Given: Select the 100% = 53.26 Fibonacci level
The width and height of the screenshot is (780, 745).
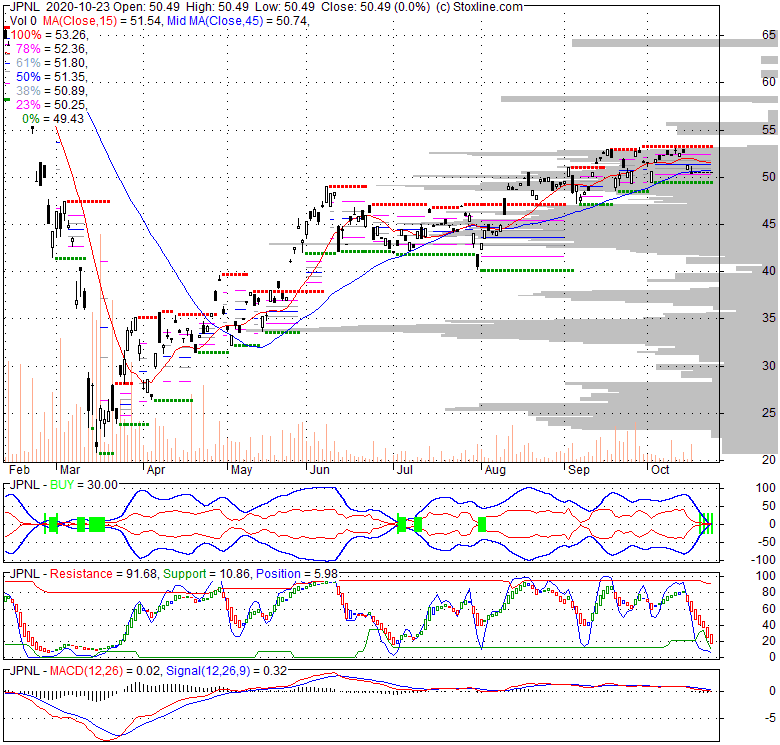Looking at the screenshot, I should click(x=49, y=35).
